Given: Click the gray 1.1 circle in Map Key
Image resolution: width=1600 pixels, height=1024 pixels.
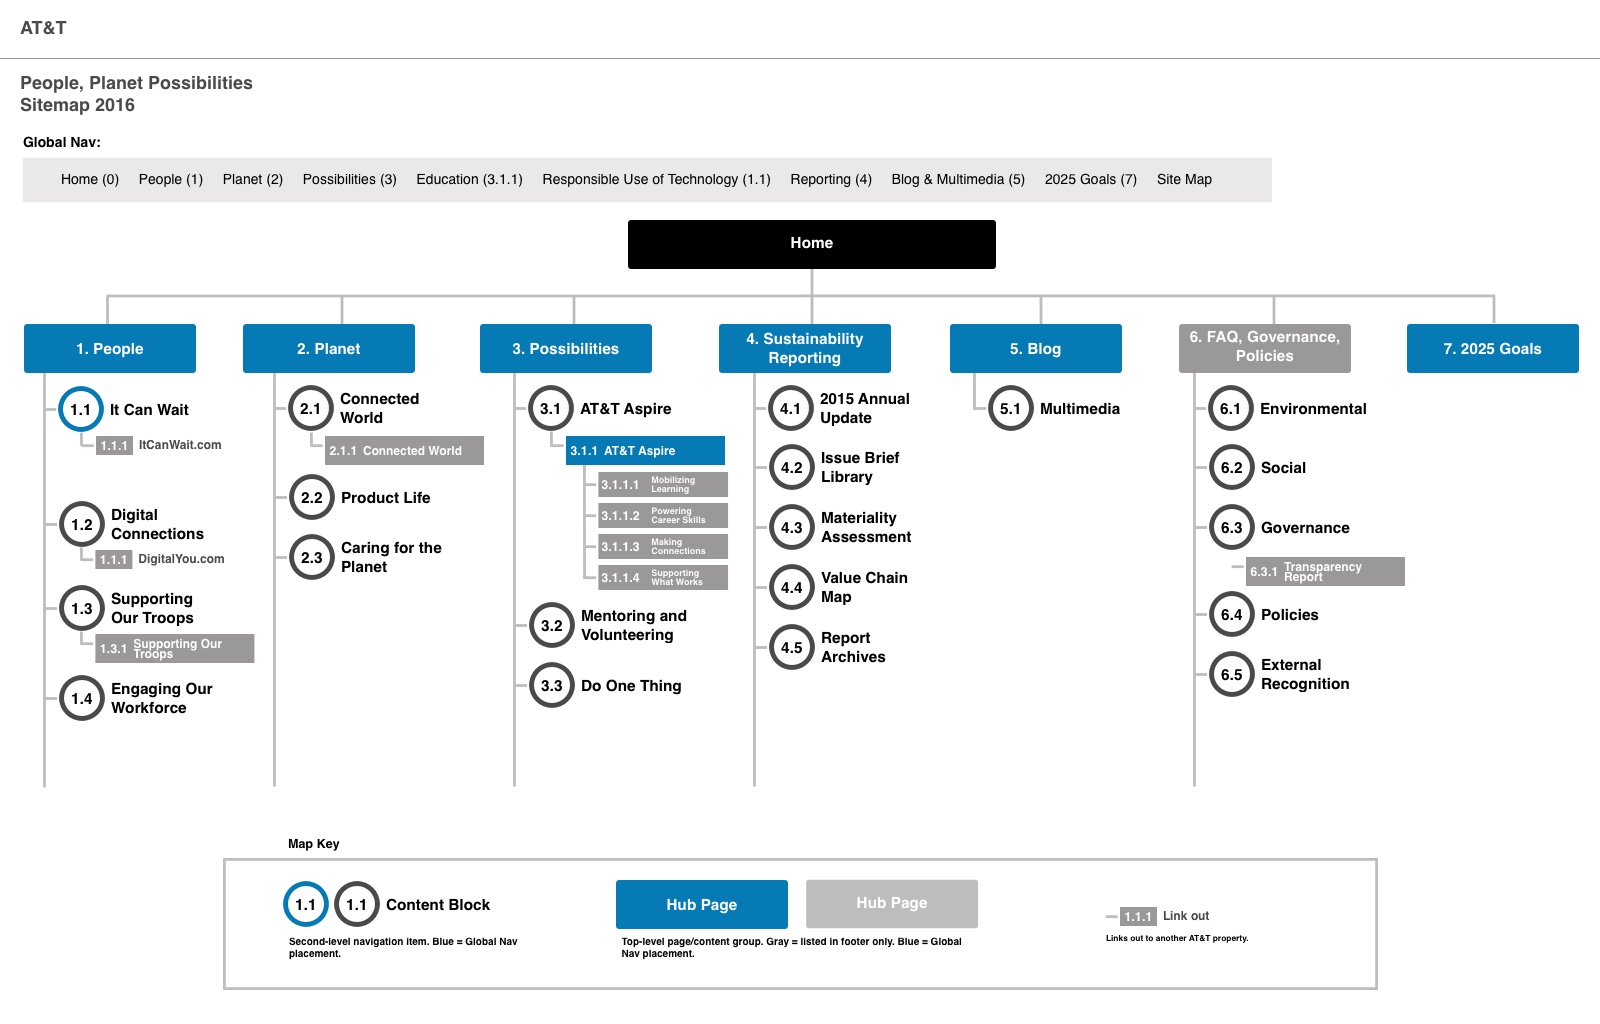Looking at the screenshot, I should pos(357,905).
